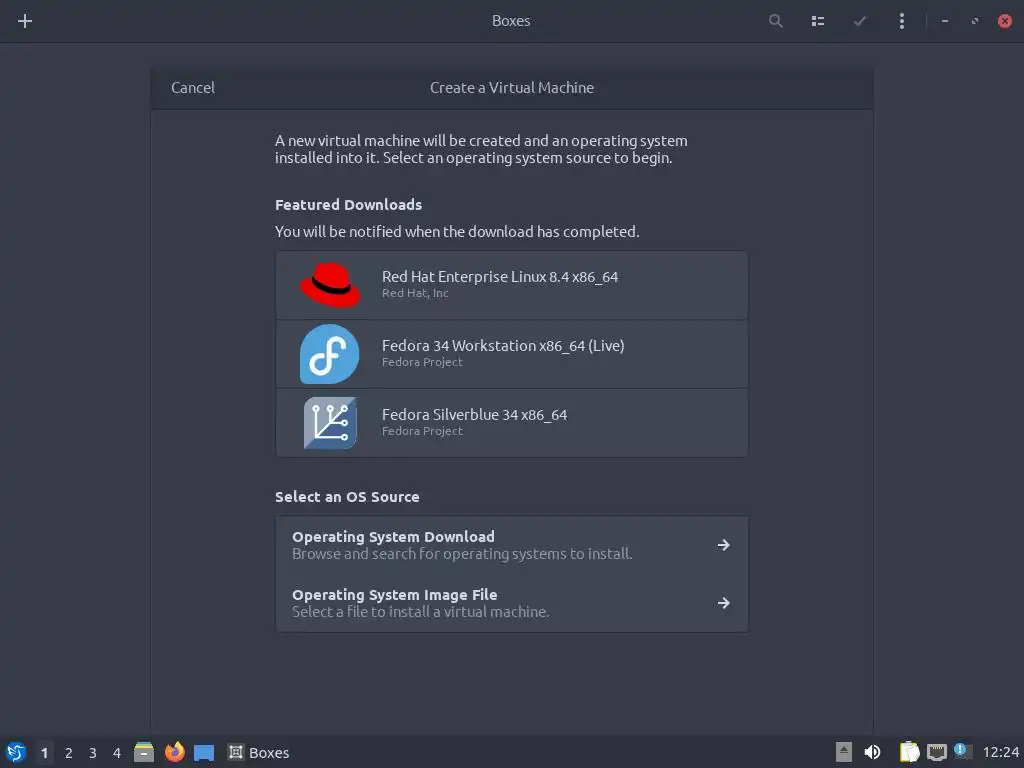Click the 12:24 clock in the taskbar

[1000, 753]
